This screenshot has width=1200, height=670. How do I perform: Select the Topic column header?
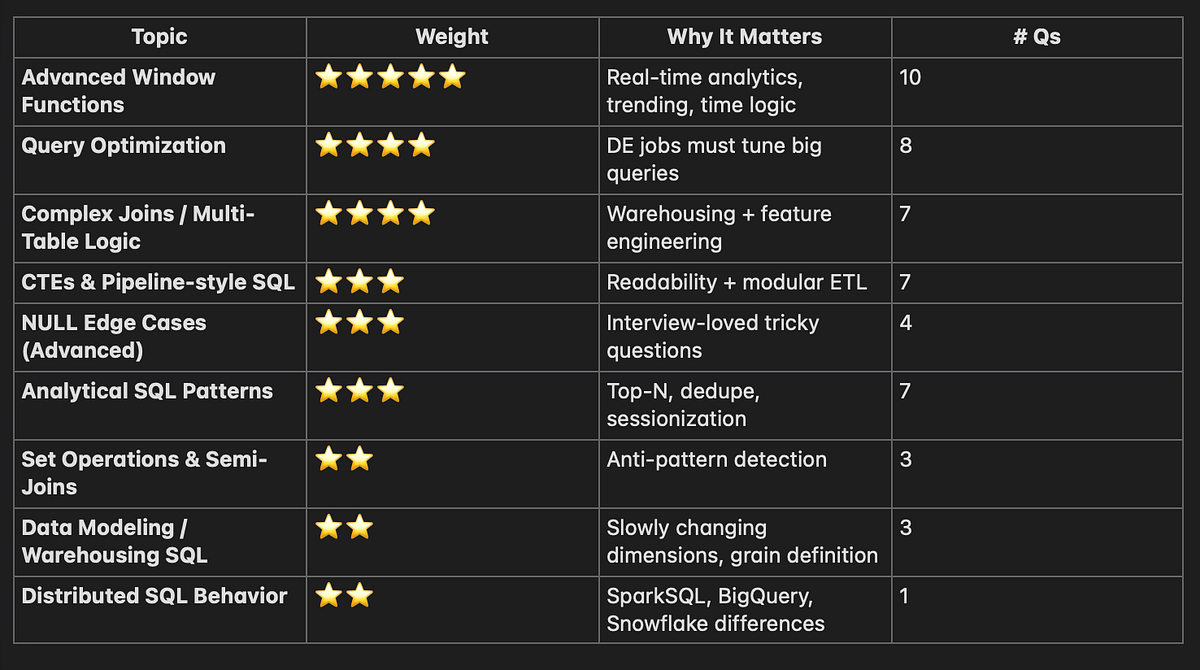point(160,37)
